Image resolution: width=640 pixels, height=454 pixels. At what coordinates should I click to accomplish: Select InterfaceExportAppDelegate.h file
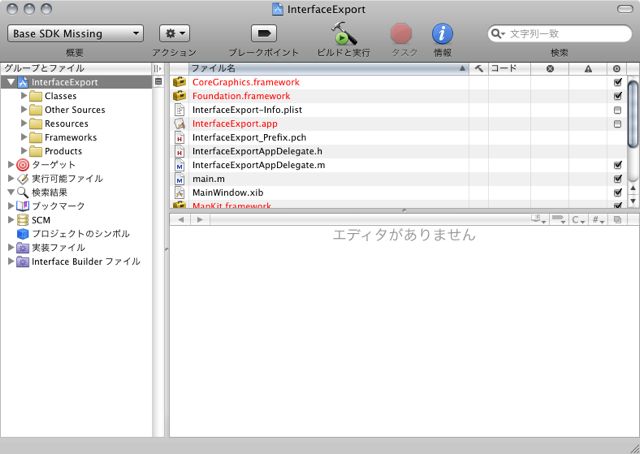pos(257,151)
